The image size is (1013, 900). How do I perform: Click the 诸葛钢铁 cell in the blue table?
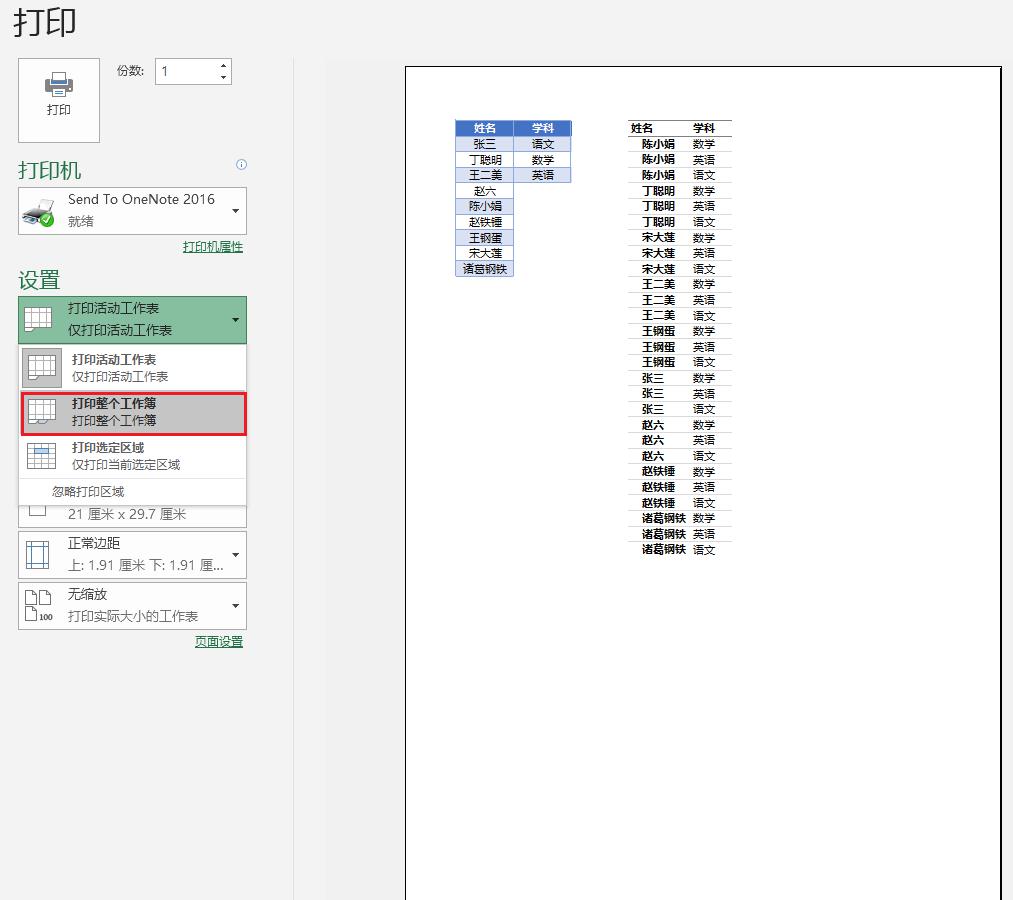pyautogui.click(x=485, y=269)
